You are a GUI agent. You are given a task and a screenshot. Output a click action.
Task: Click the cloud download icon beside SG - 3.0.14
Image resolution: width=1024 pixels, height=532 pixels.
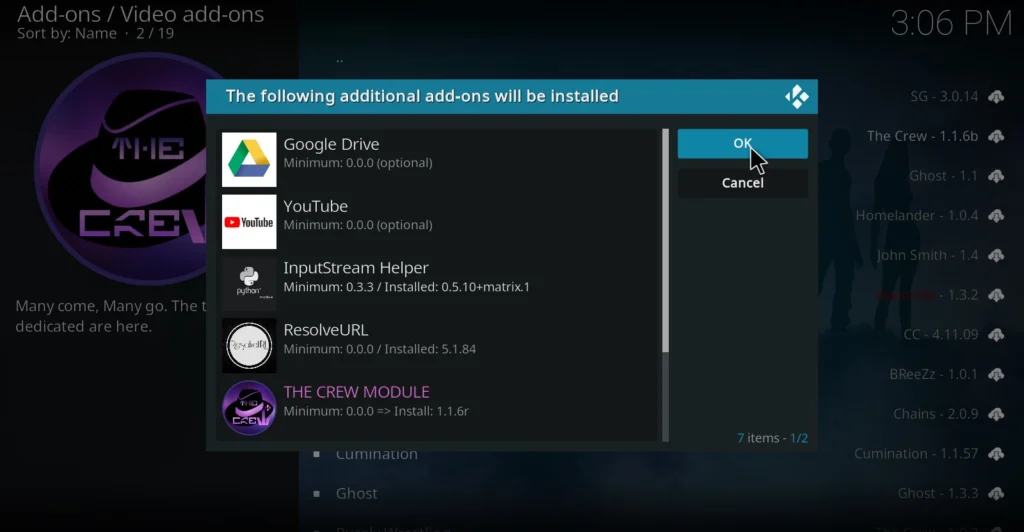click(996, 97)
